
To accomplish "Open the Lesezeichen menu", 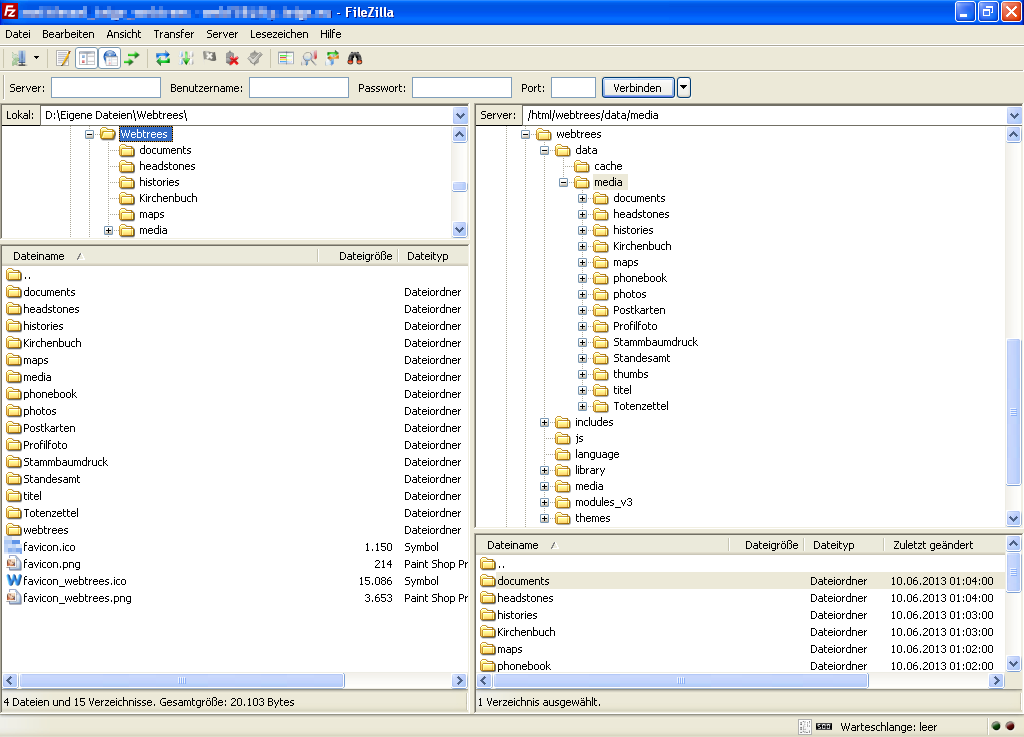I will click(280, 34).
